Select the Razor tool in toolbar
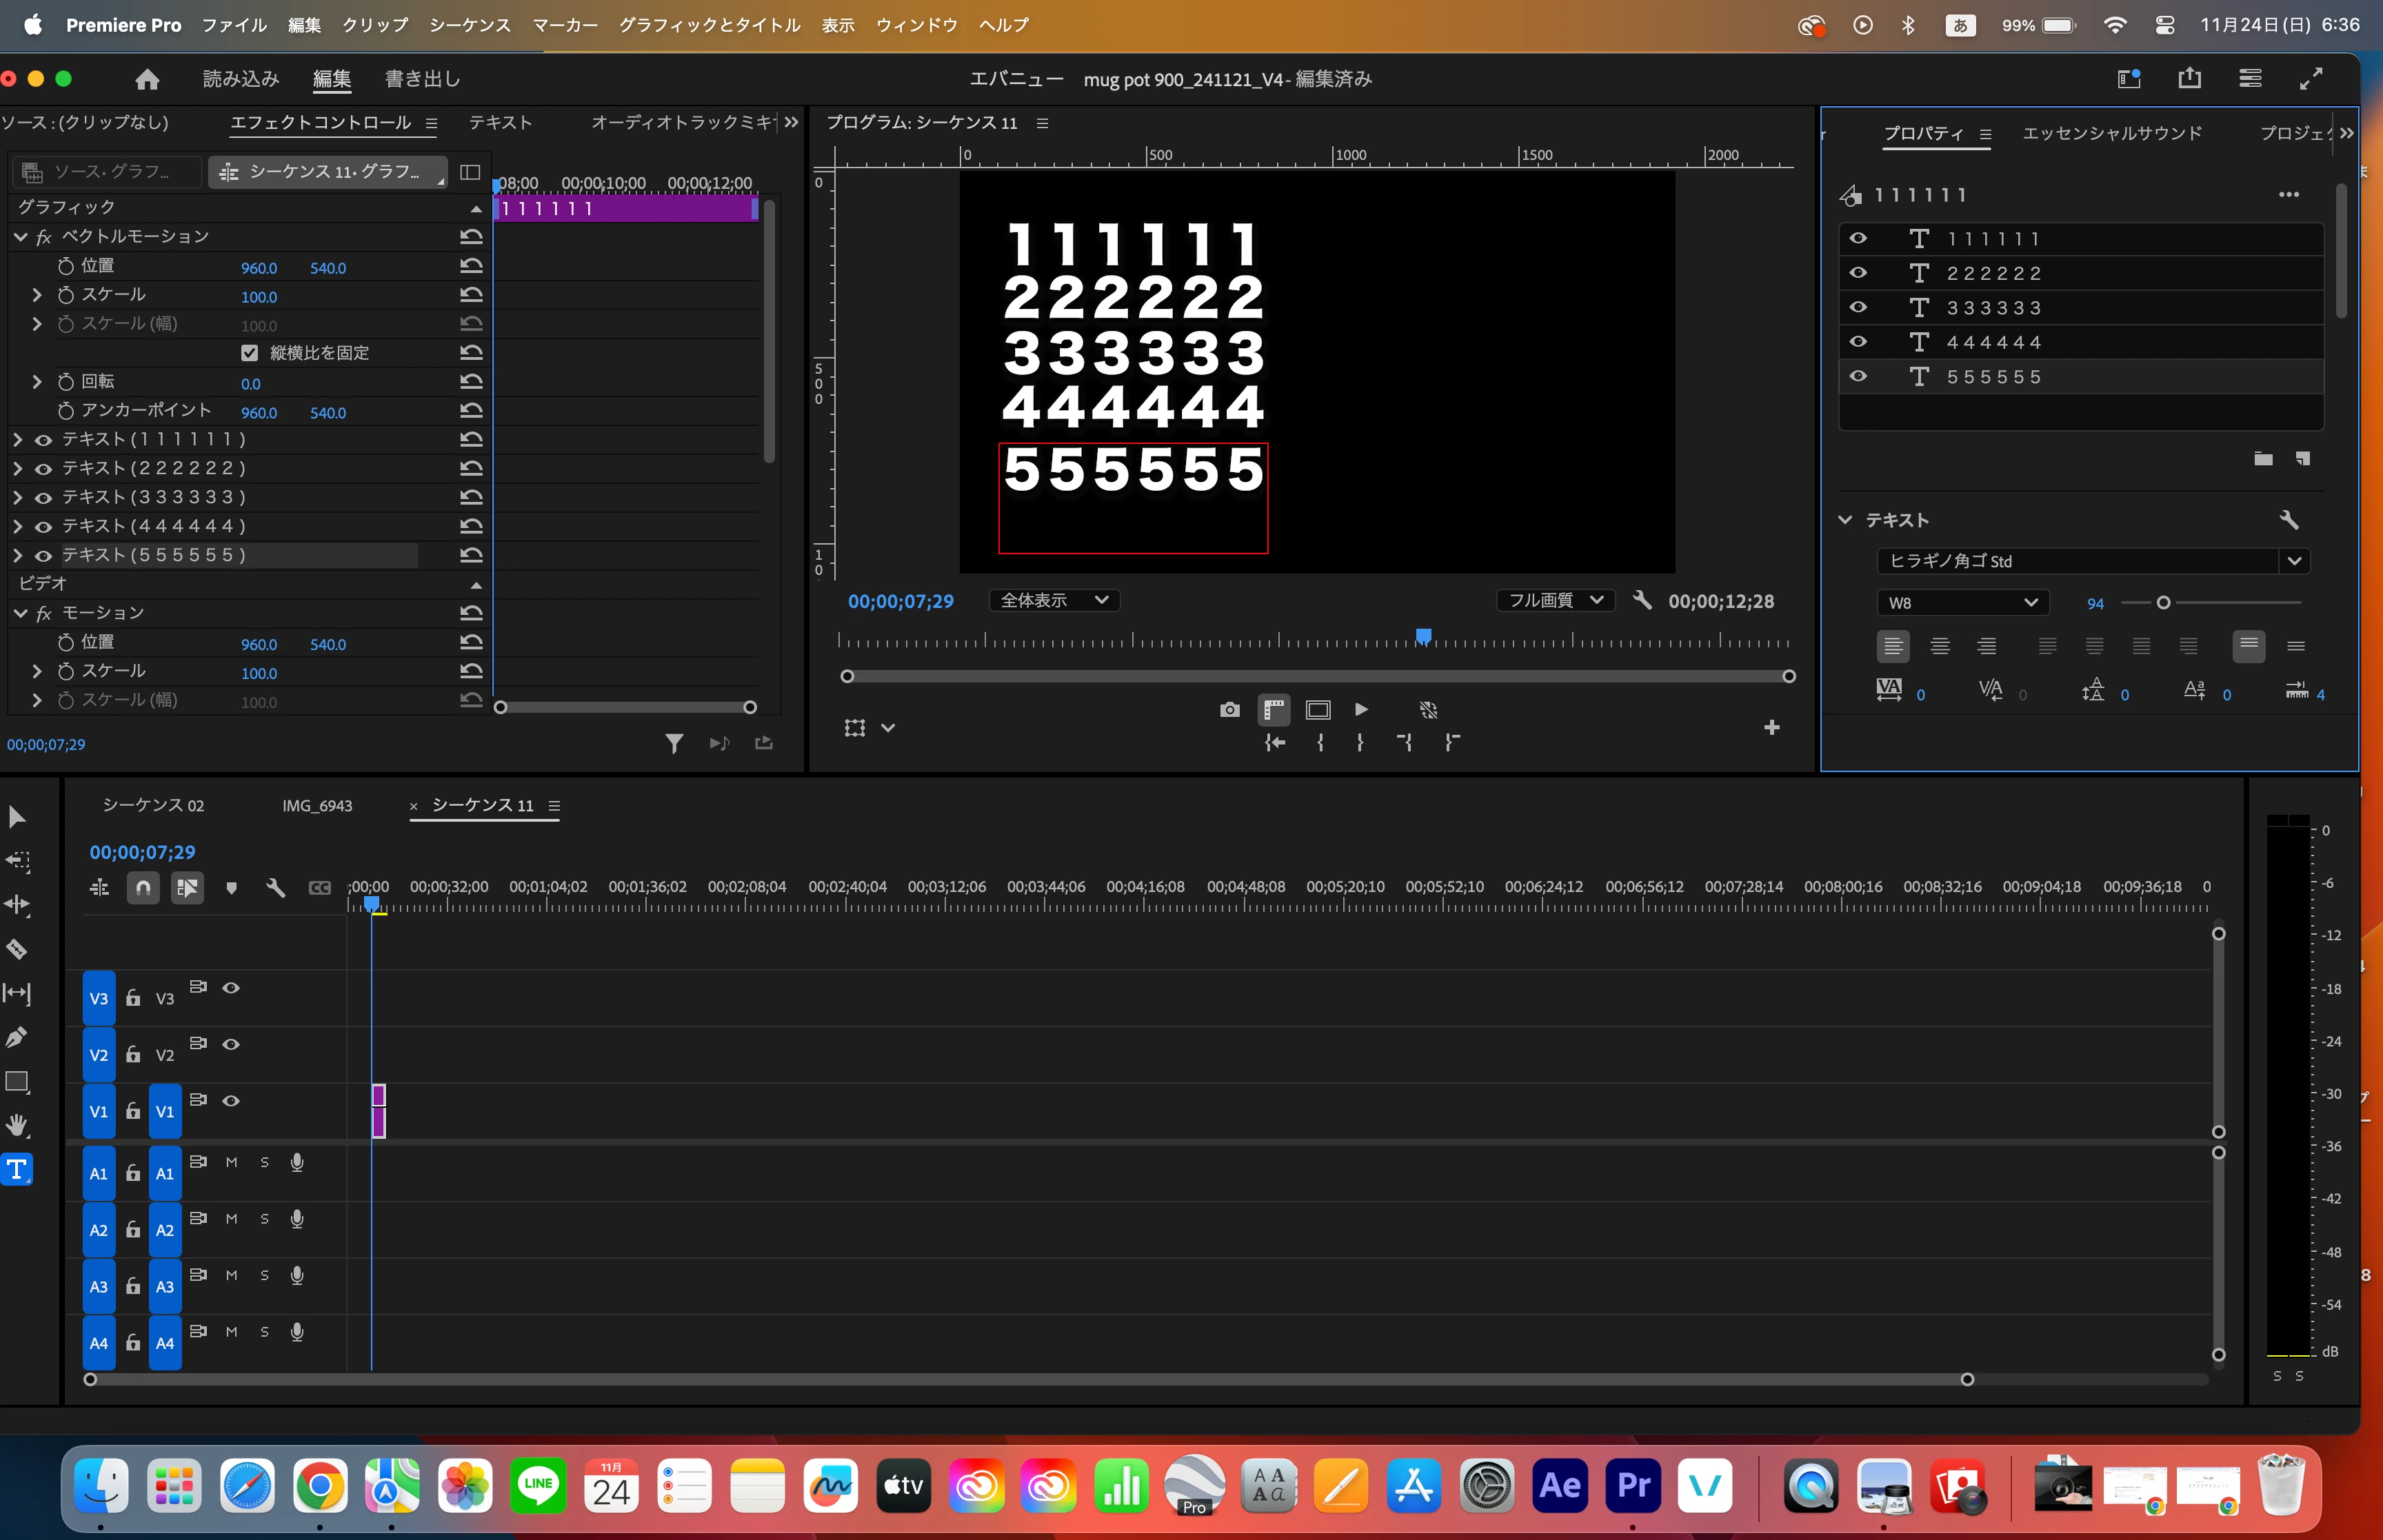 [x=17, y=949]
